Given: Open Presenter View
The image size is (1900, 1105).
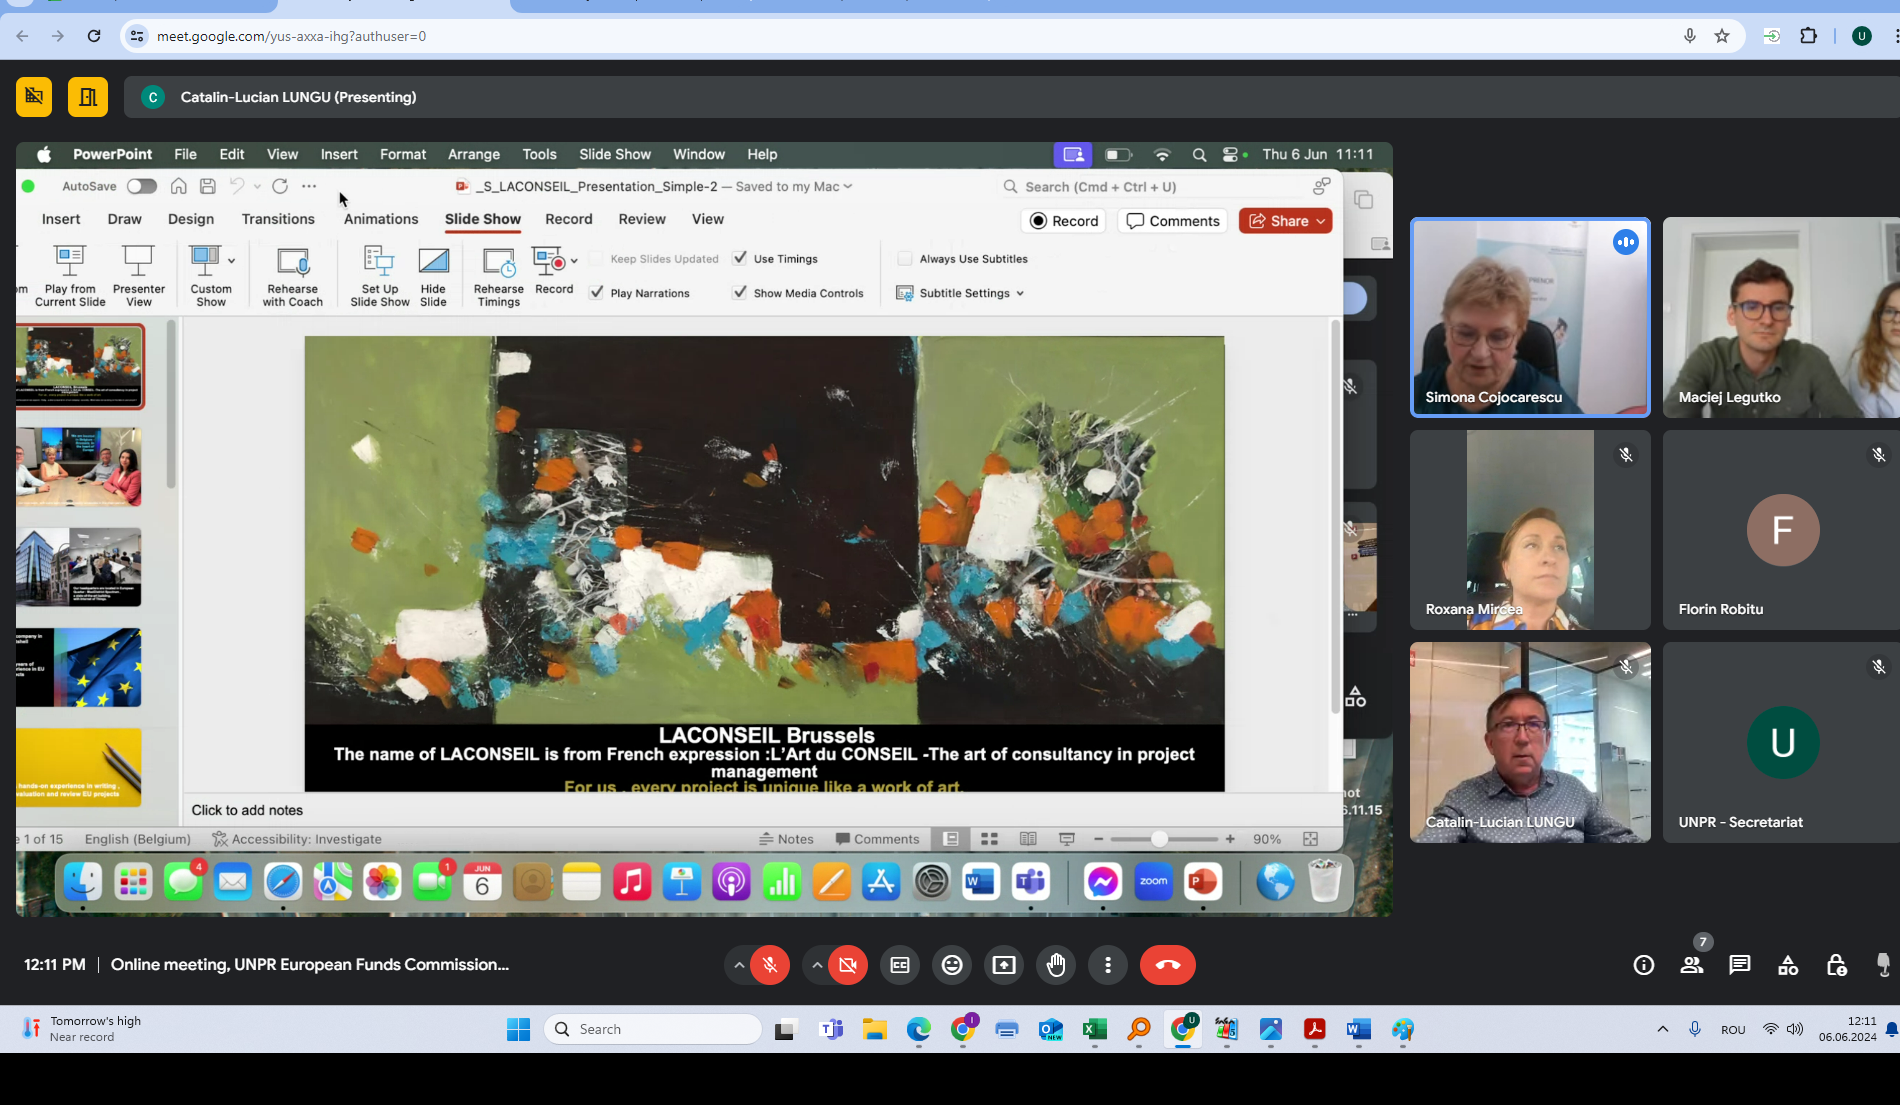Looking at the screenshot, I should 139,275.
